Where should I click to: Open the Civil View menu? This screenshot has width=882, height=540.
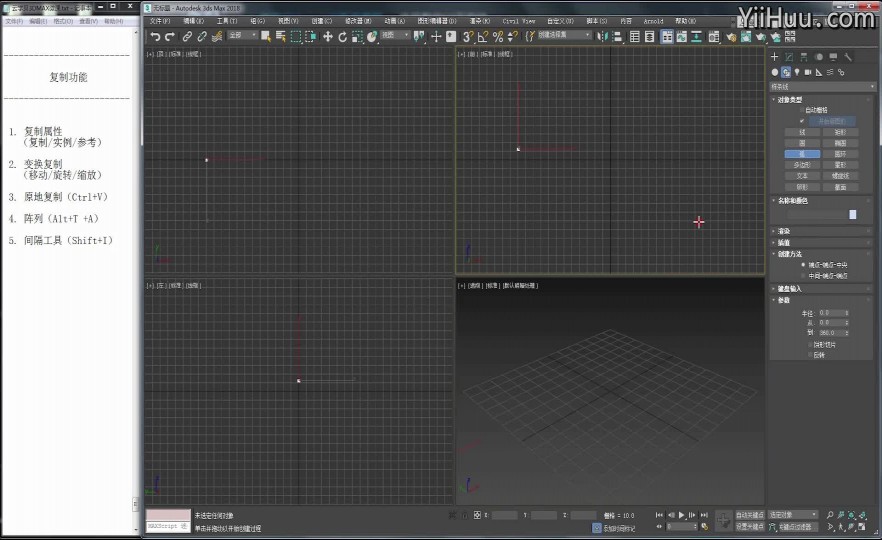click(x=519, y=21)
